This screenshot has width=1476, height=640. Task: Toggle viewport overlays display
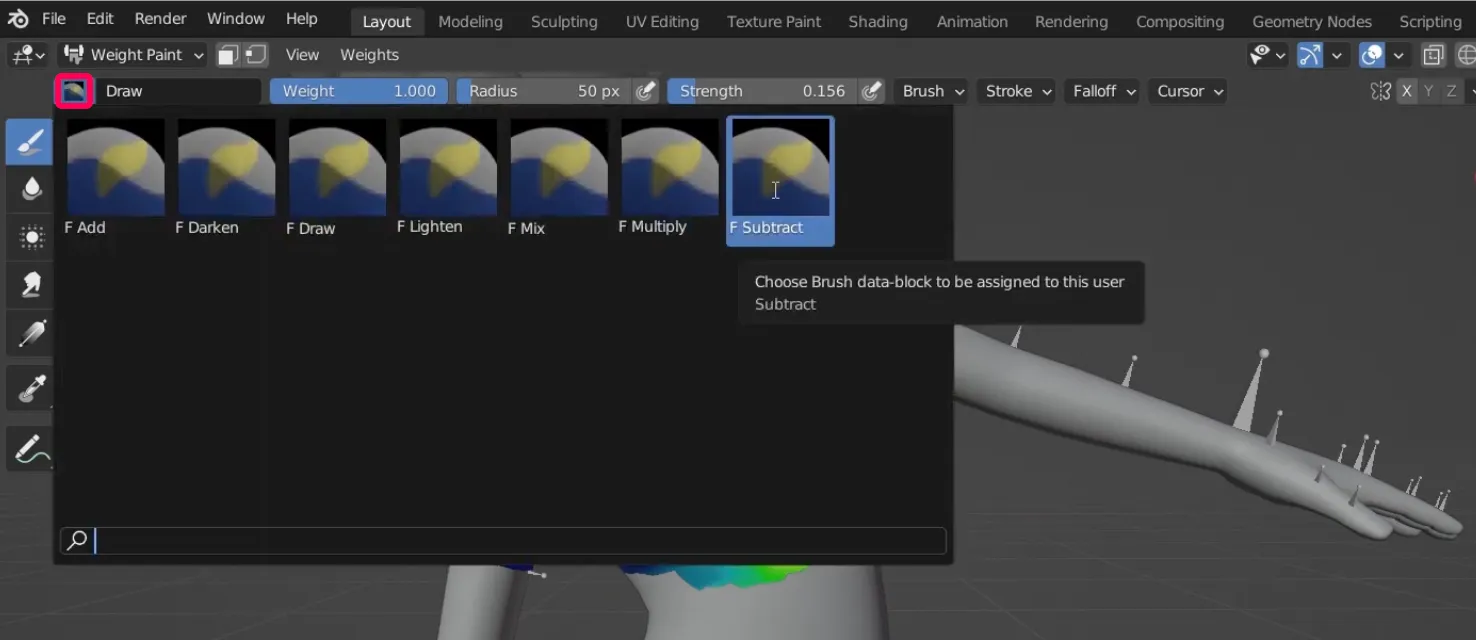(x=1372, y=55)
